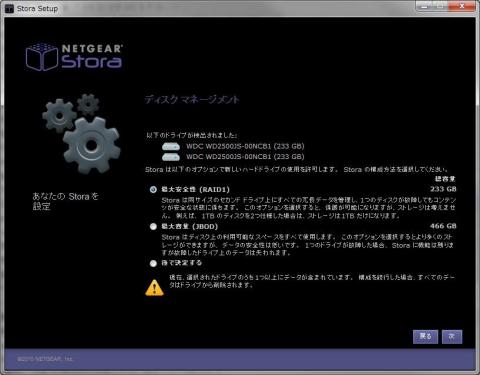Image resolution: width=480 pixels, height=375 pixels.
Task: Select the JBOD maximum capacity option
Action: [153, 227]
